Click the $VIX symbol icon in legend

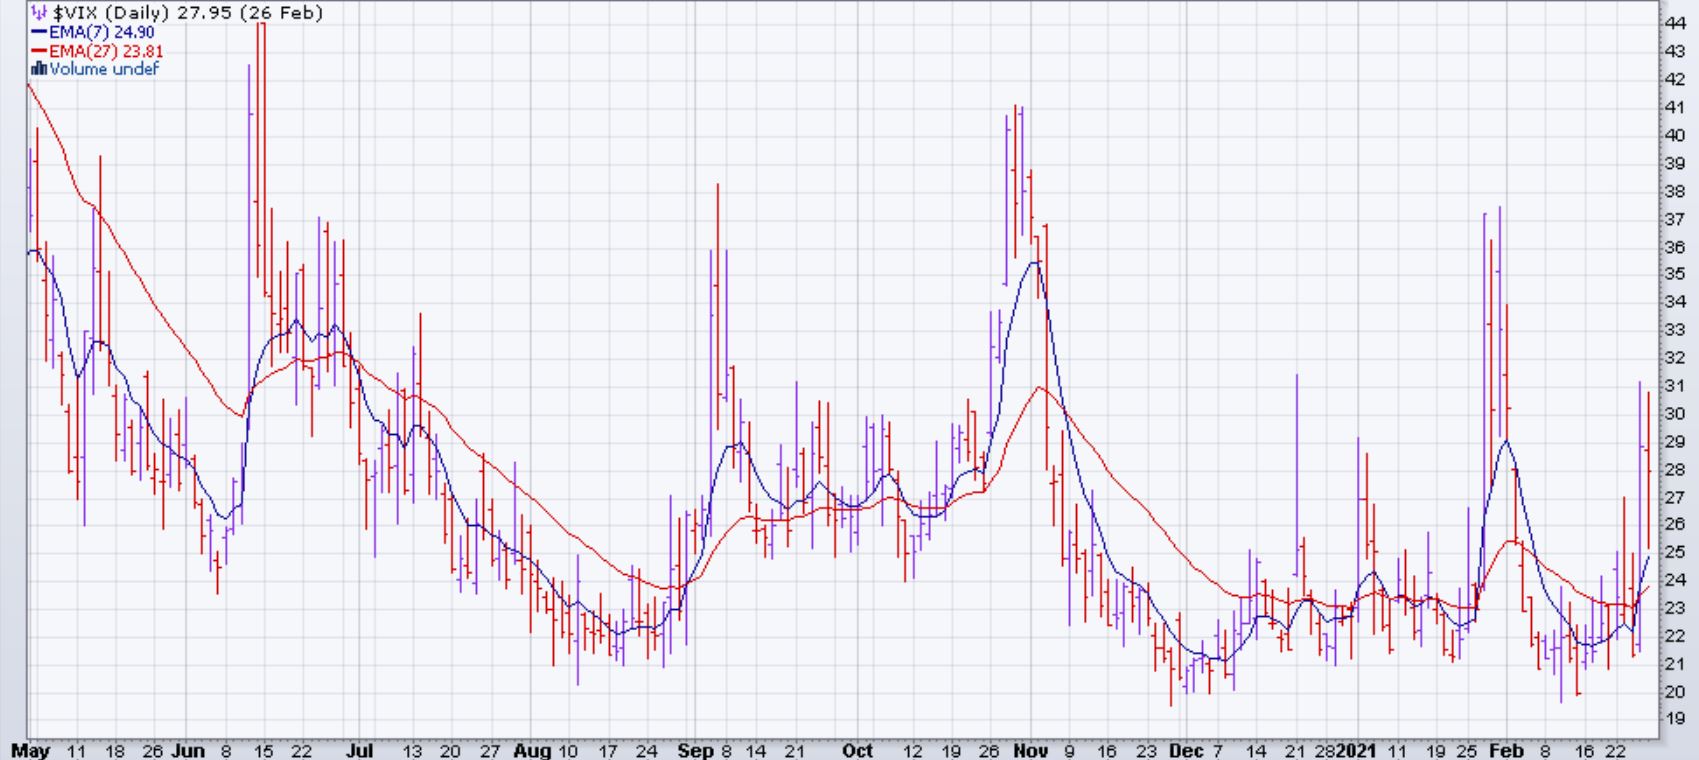[40, 14]
